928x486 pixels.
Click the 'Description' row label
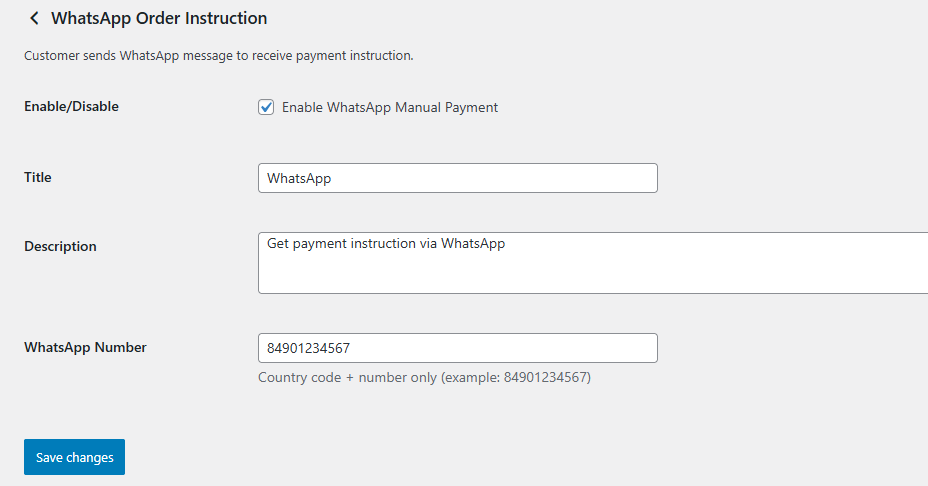pos(60,246)
